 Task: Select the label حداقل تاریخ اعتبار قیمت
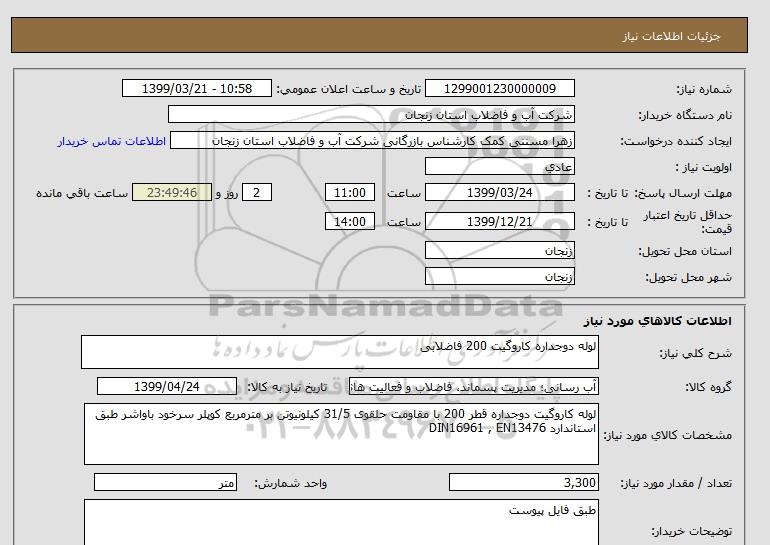(687, 222)
